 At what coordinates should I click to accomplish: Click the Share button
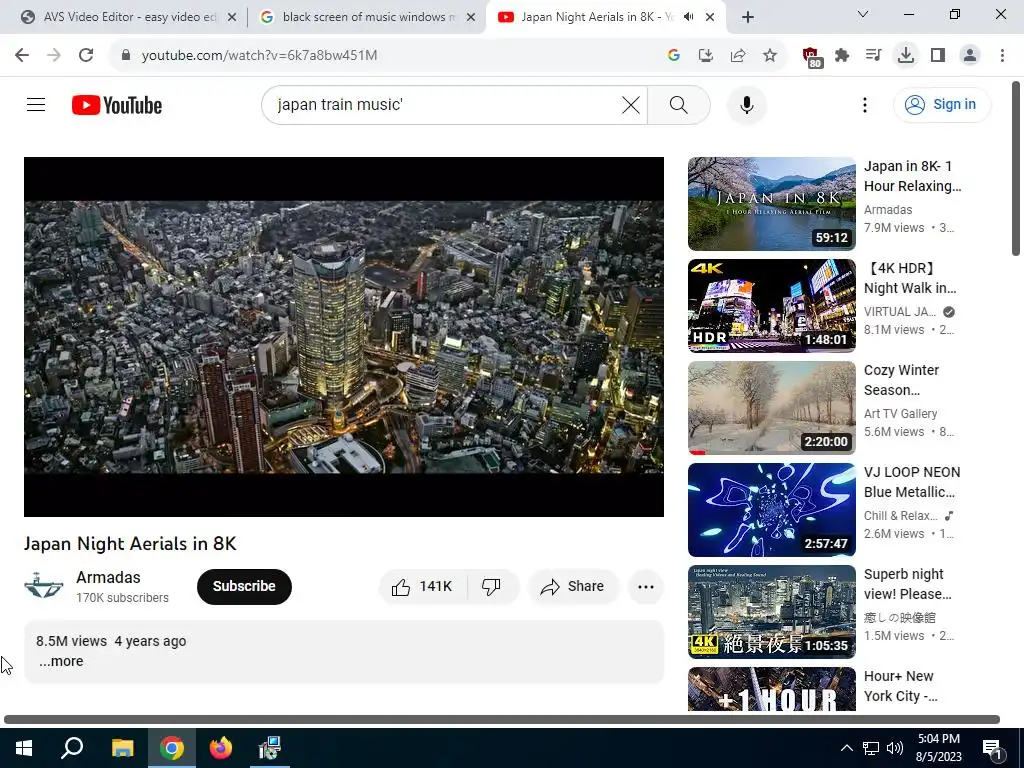573,586
